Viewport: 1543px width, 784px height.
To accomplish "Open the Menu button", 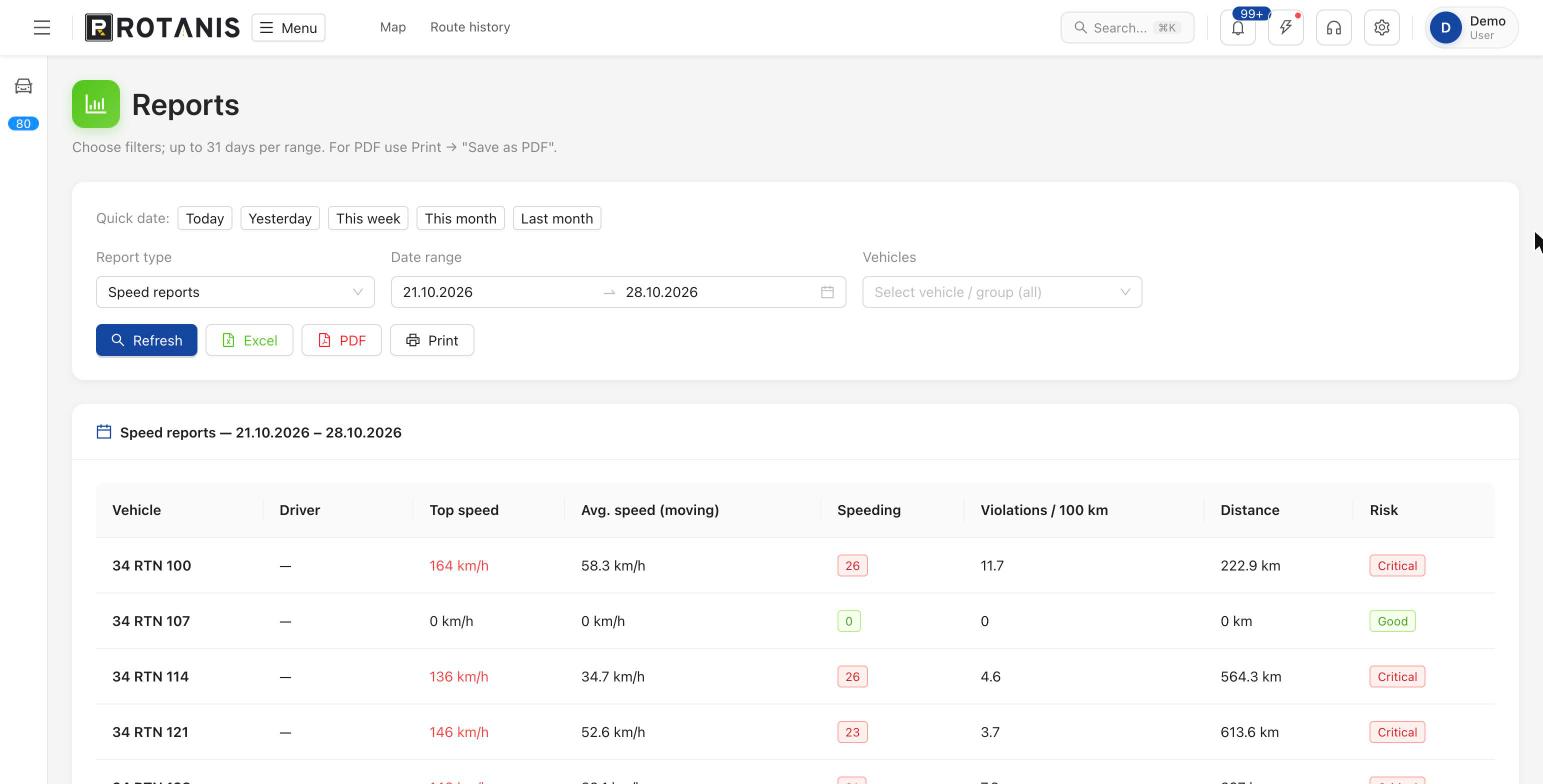I will pos(288,28).
